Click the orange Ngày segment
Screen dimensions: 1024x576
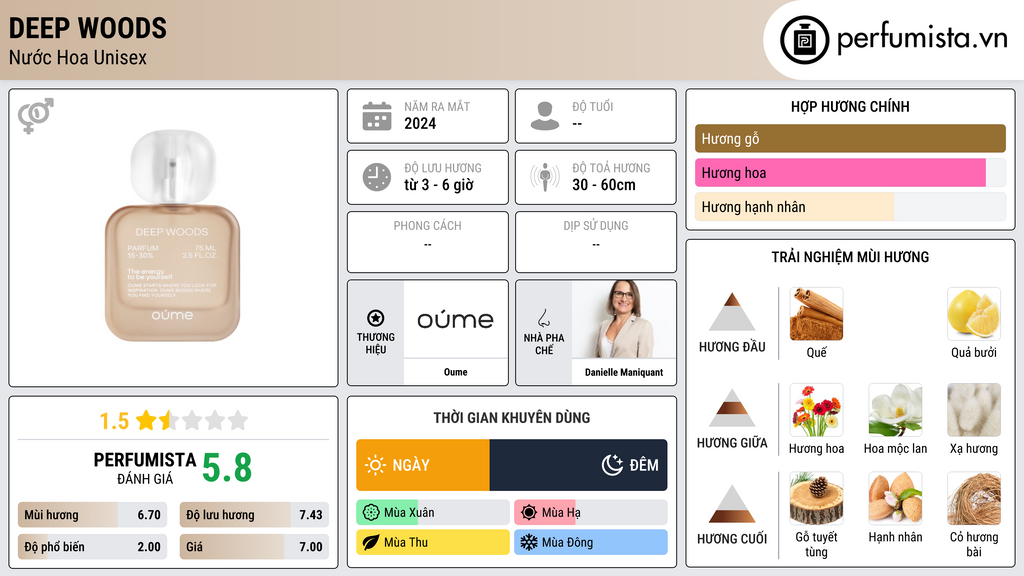(x=423, y=465)
